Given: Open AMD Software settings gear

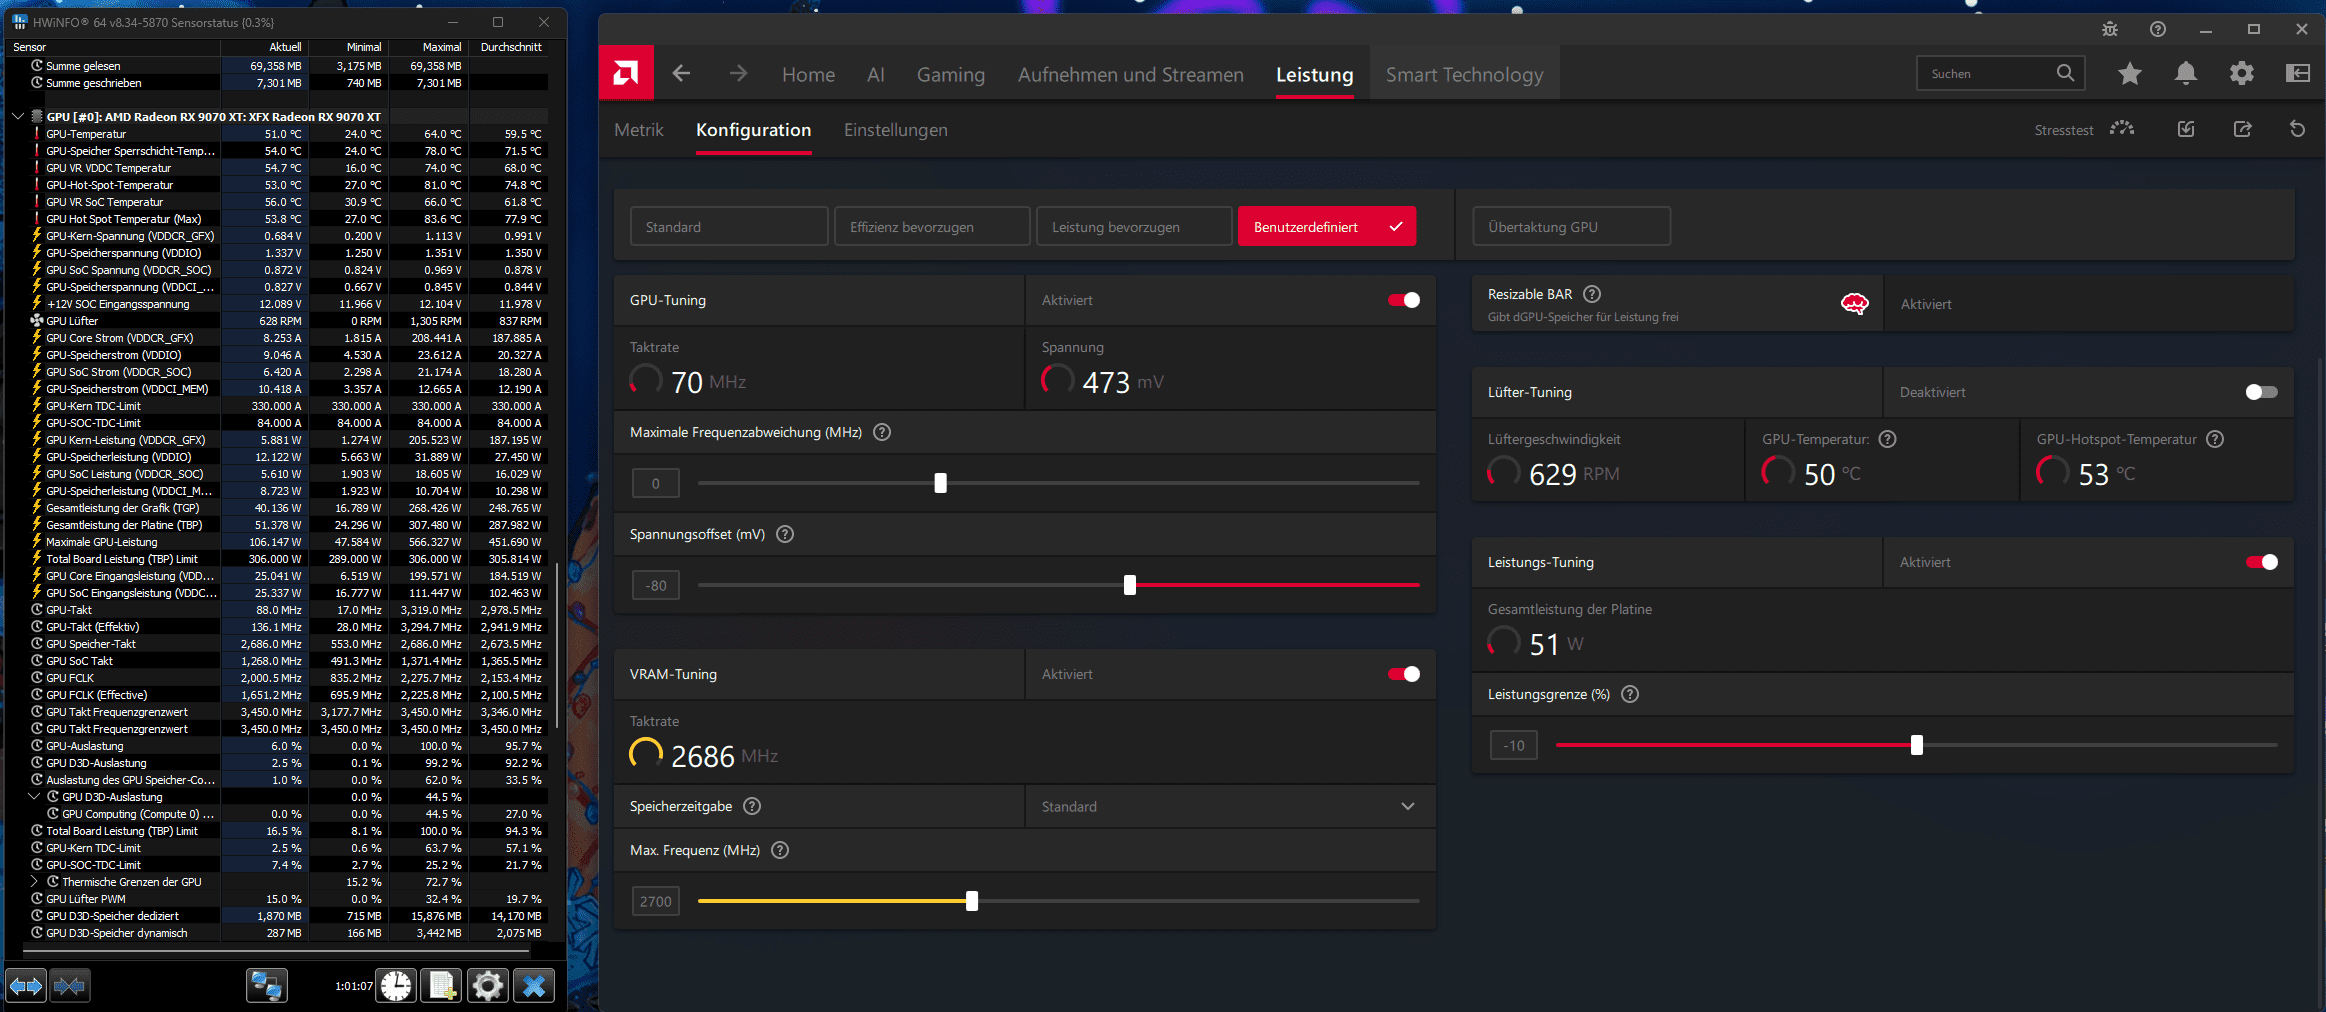Looking at the screenshot, I should click(2242, 73).
